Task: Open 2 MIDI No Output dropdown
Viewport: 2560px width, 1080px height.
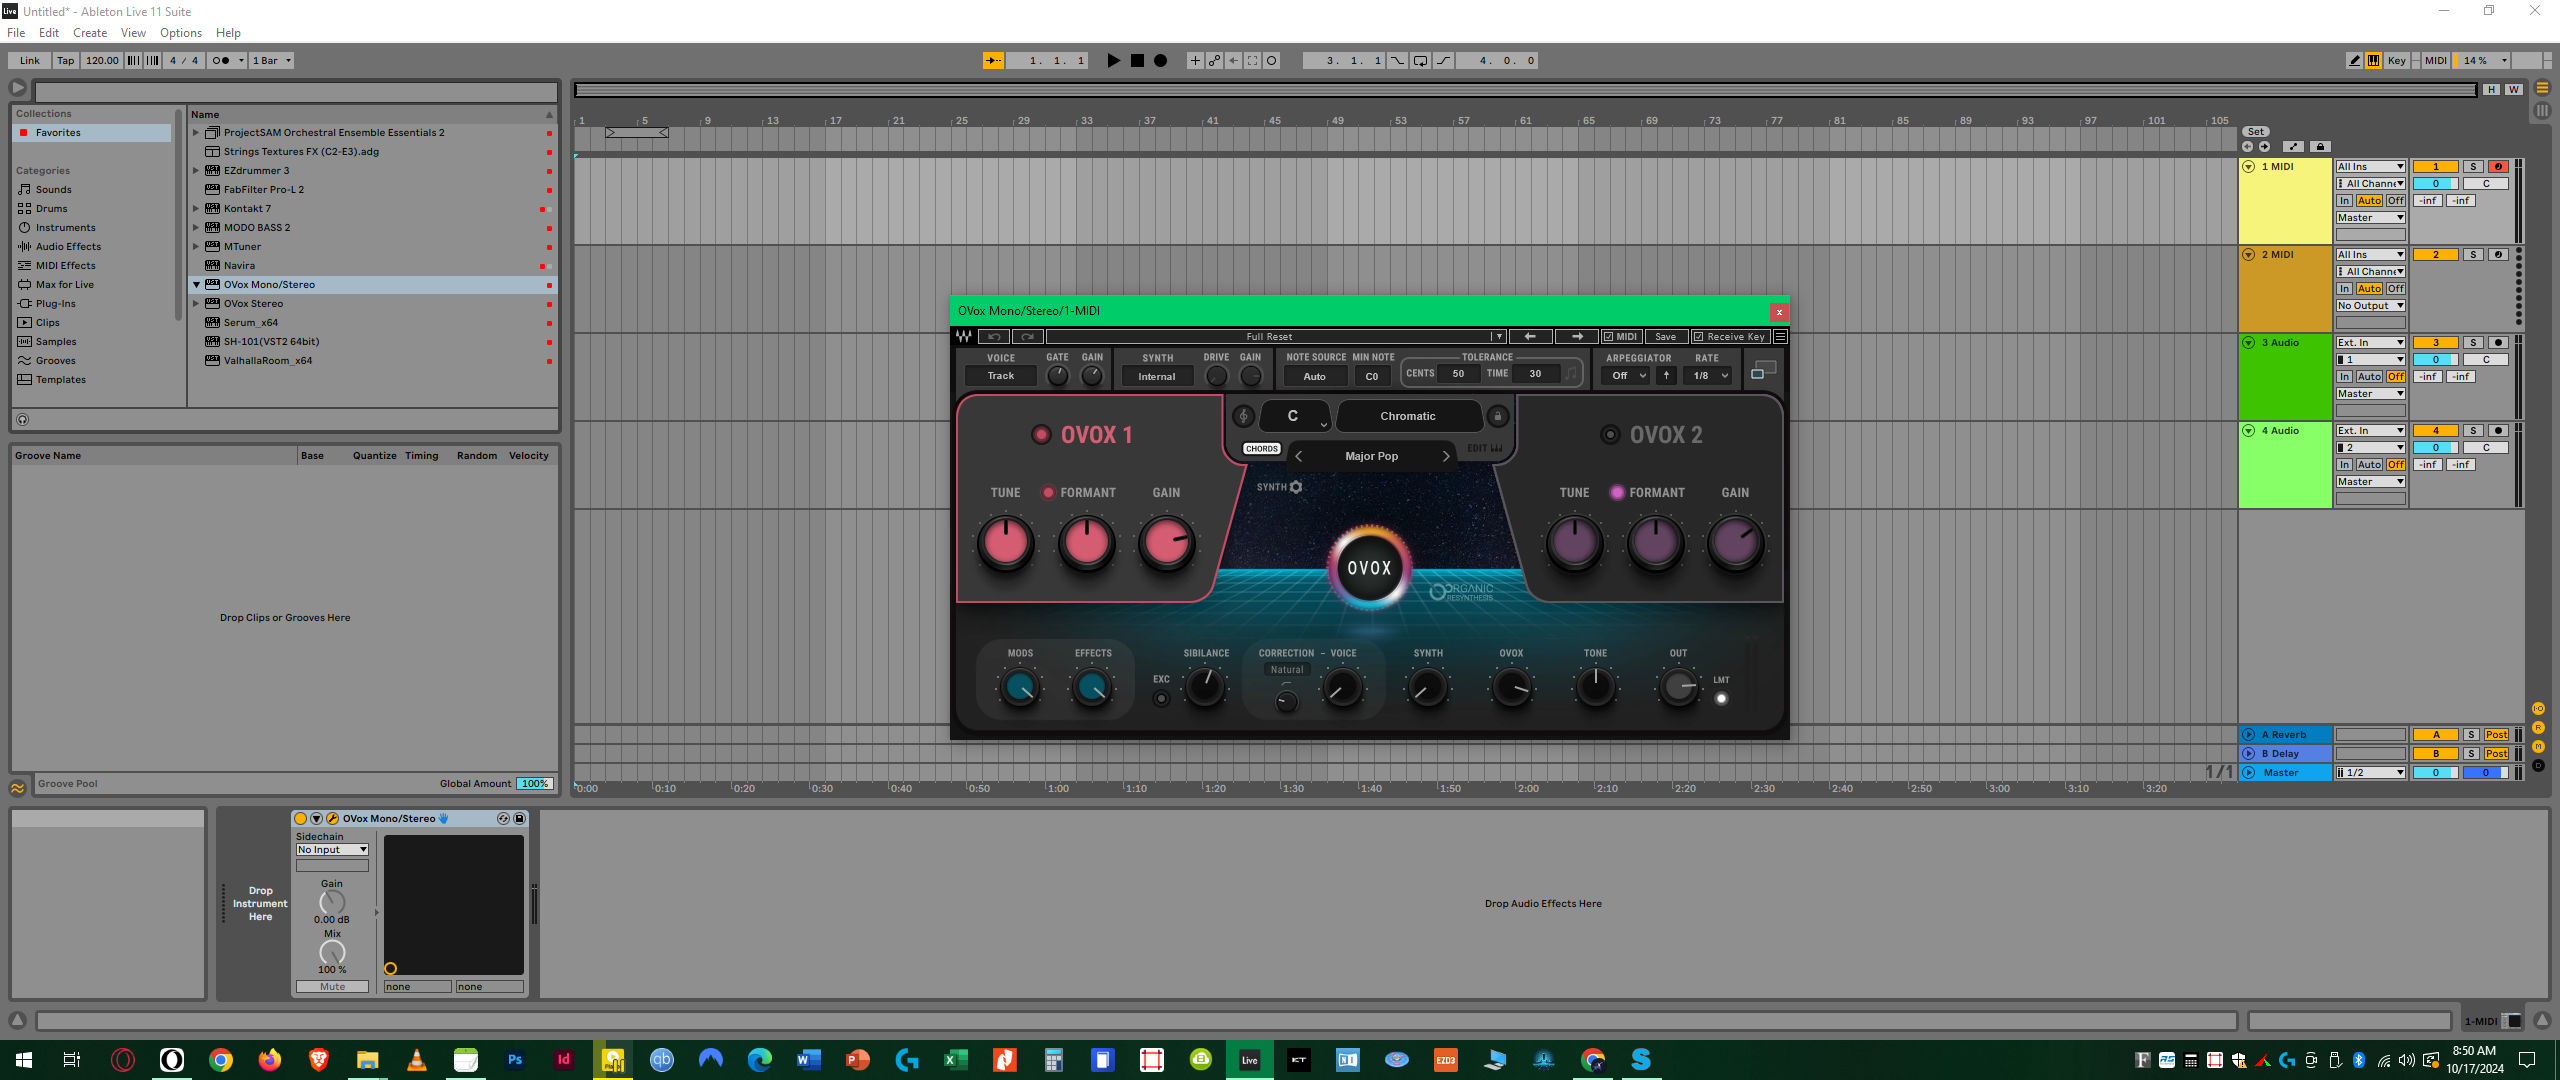Action: [2370, 306]
